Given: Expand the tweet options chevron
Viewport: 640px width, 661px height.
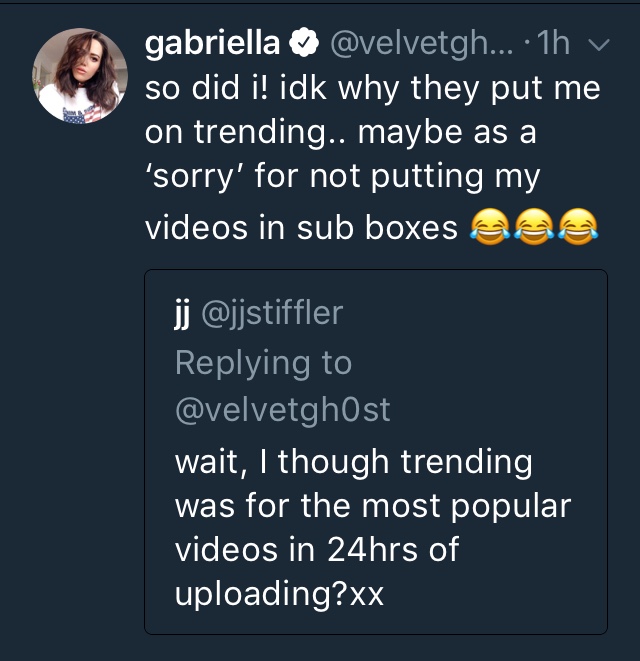Looking at the screenshot, I should [599, 45].
